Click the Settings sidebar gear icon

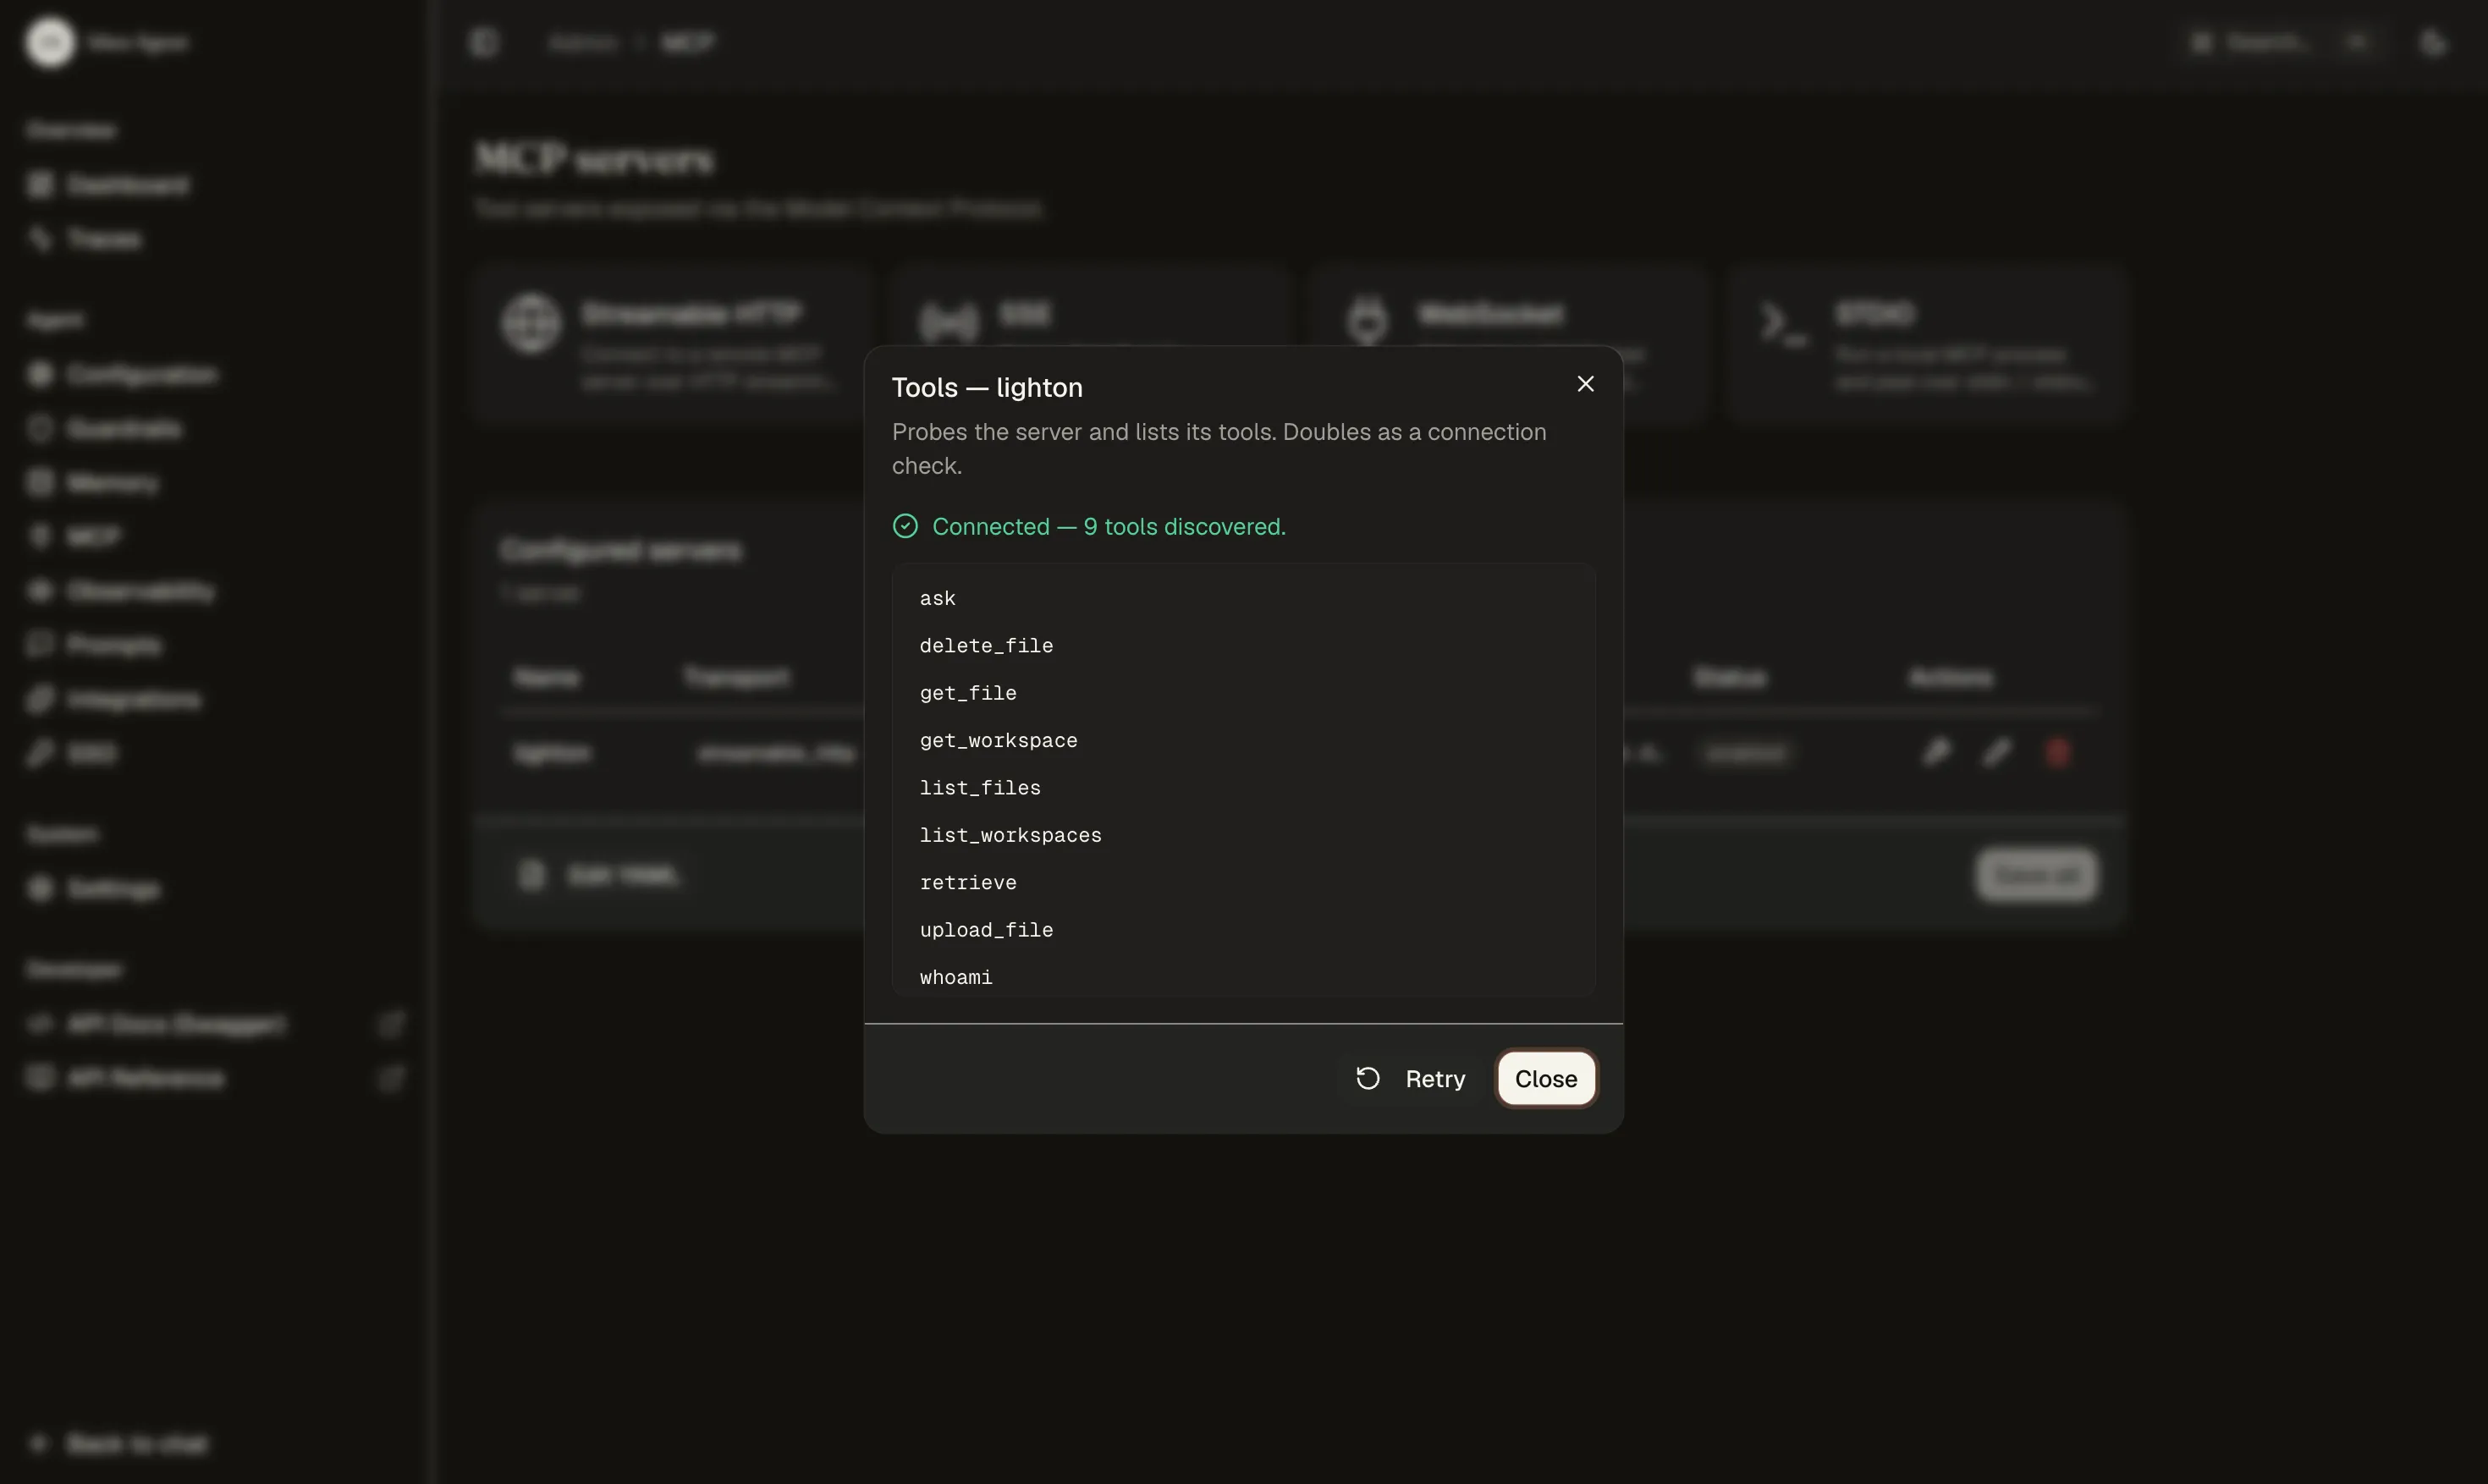tap(40, 888)
